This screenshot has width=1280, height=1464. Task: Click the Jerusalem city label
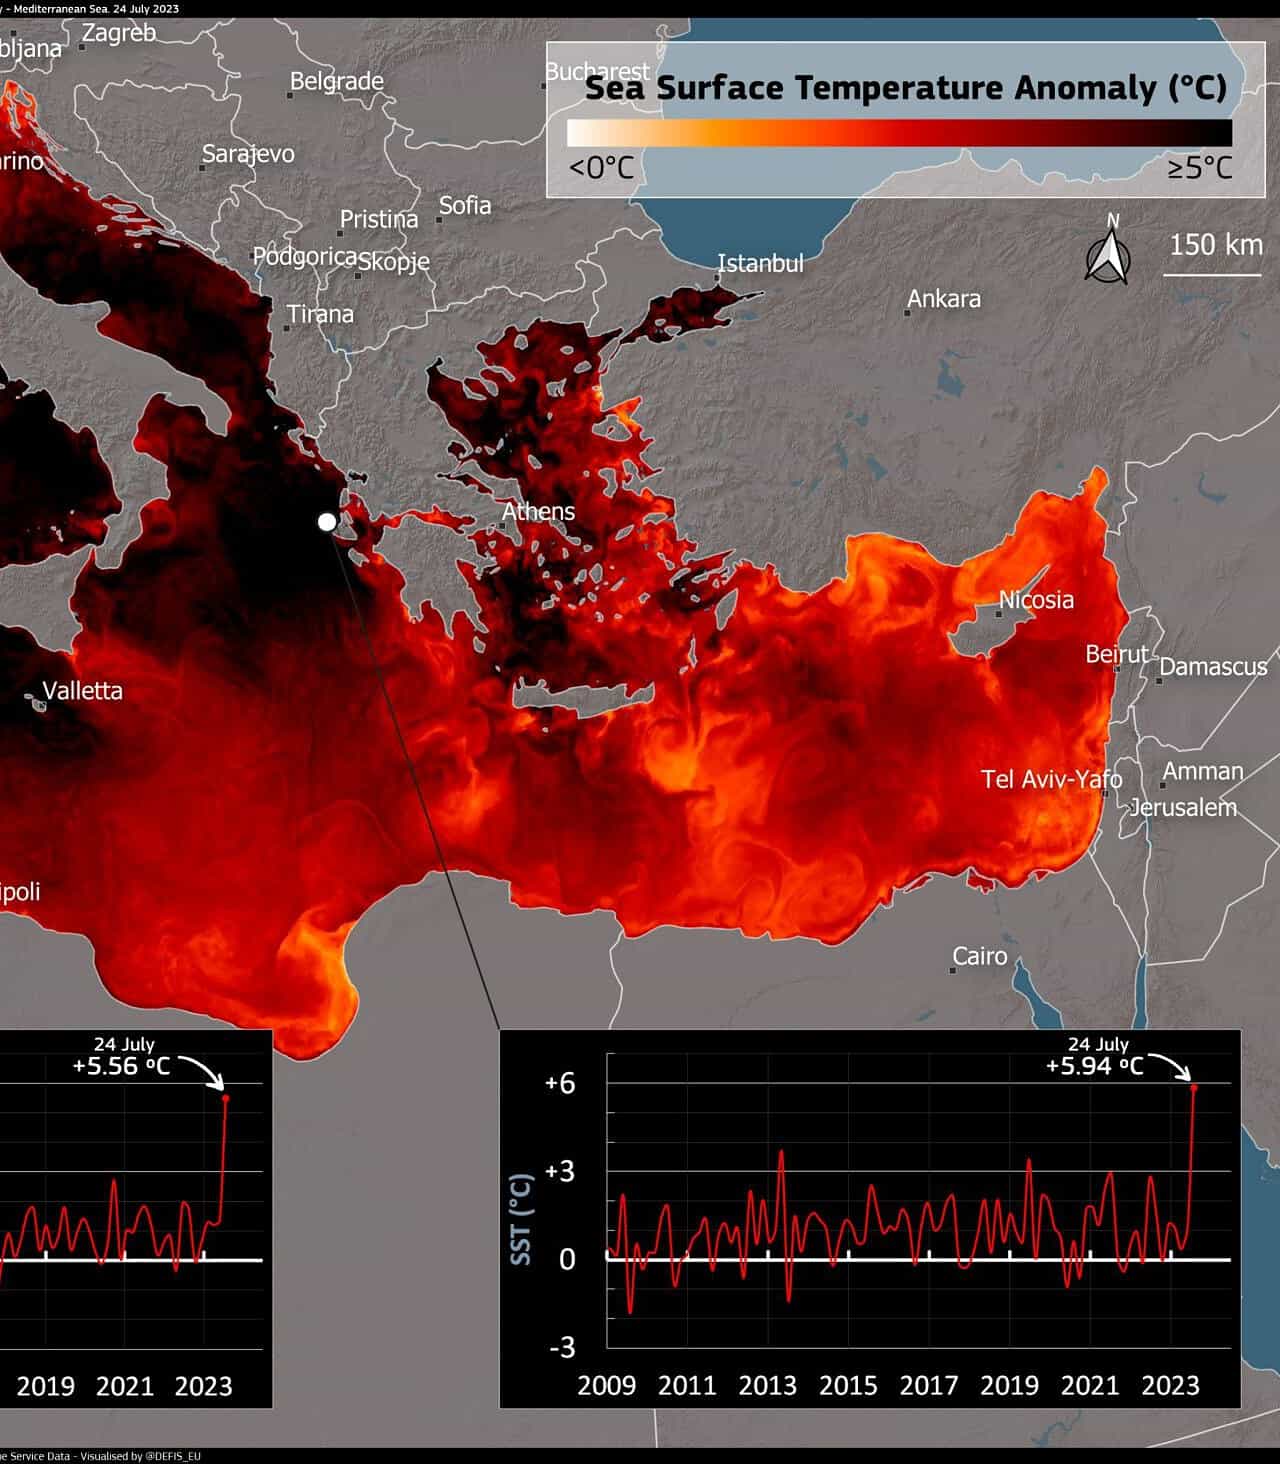[x=1183, y=807]
